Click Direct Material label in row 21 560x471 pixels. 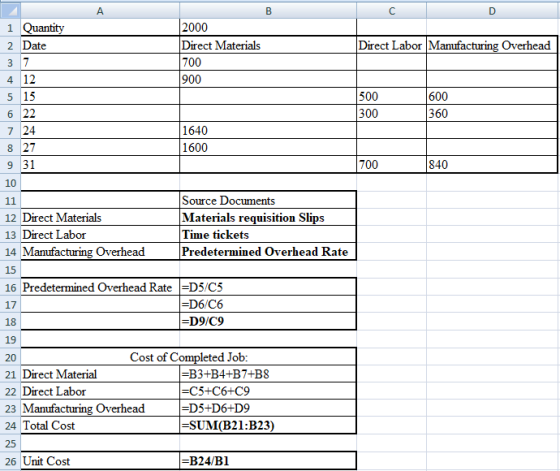click(100, 374)
